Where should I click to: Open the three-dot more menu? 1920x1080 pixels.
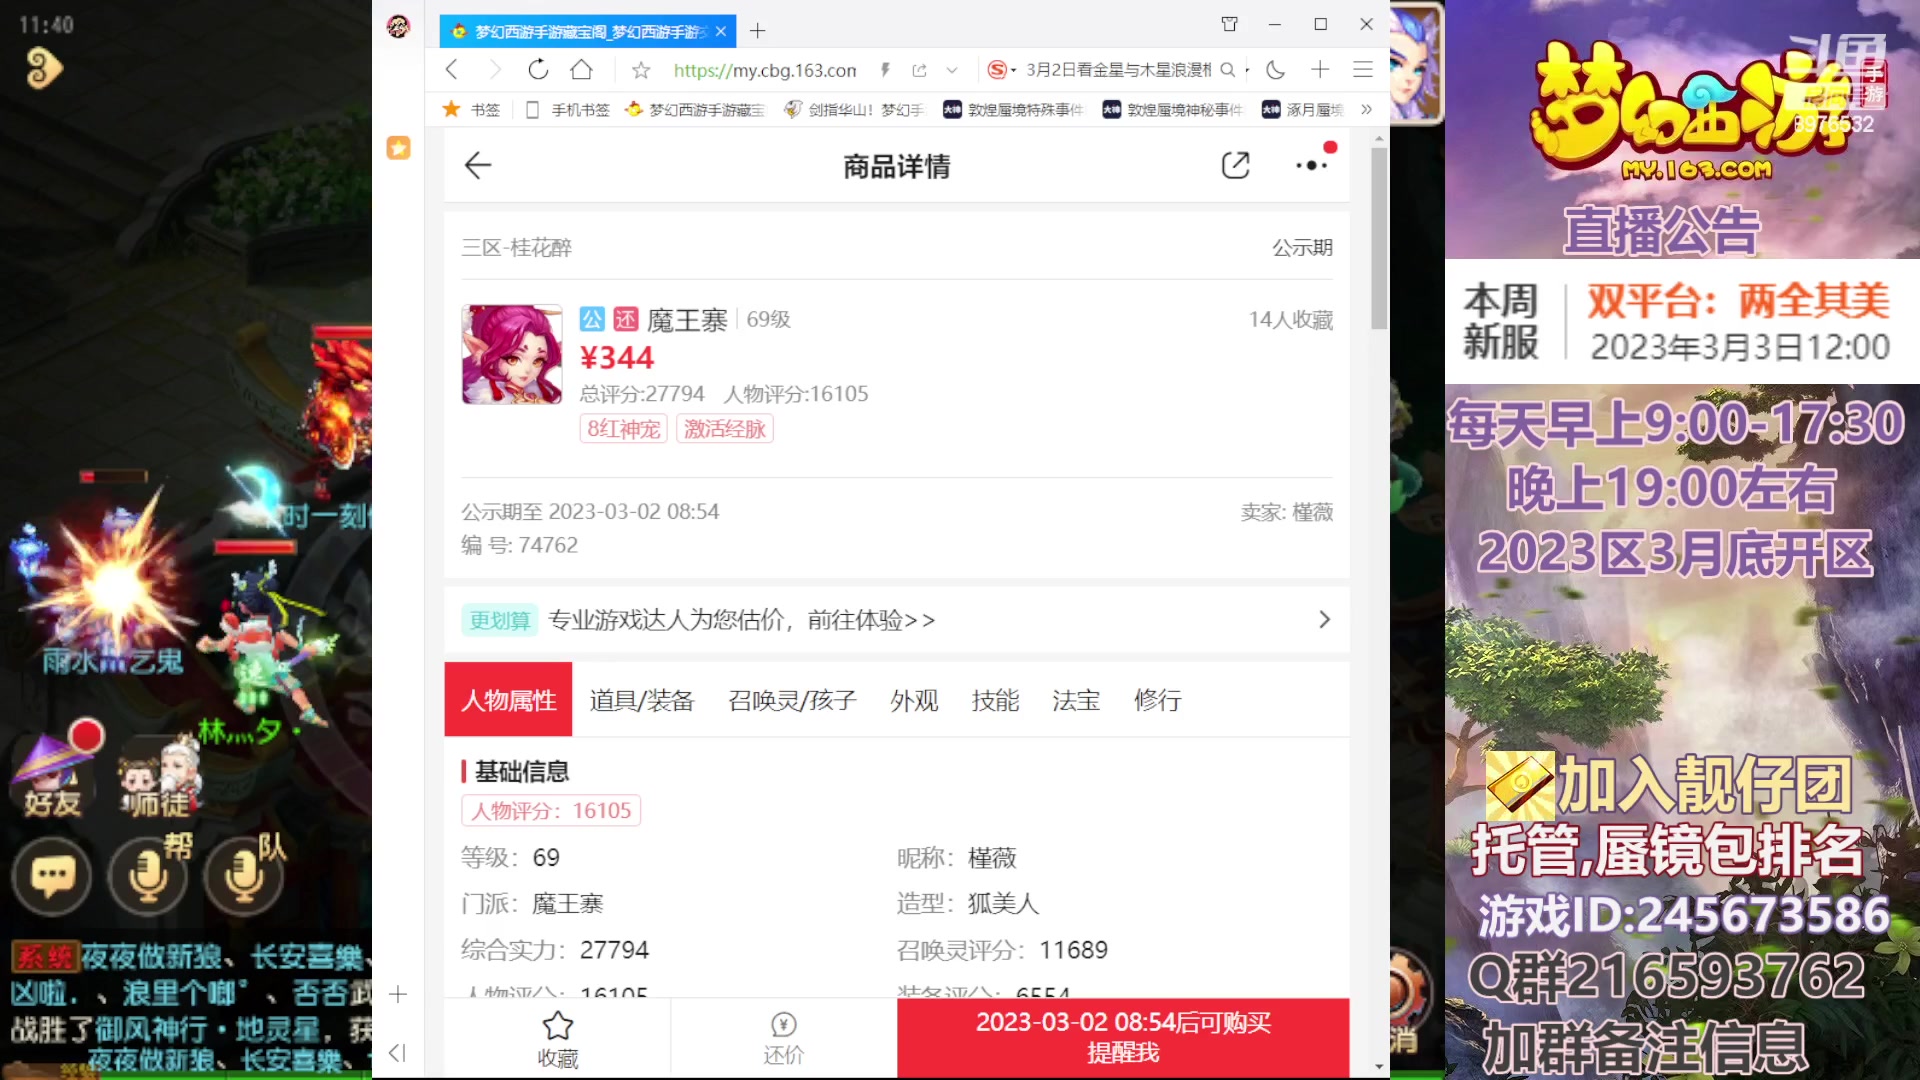pyautogui.click(x=1311, y=166)
